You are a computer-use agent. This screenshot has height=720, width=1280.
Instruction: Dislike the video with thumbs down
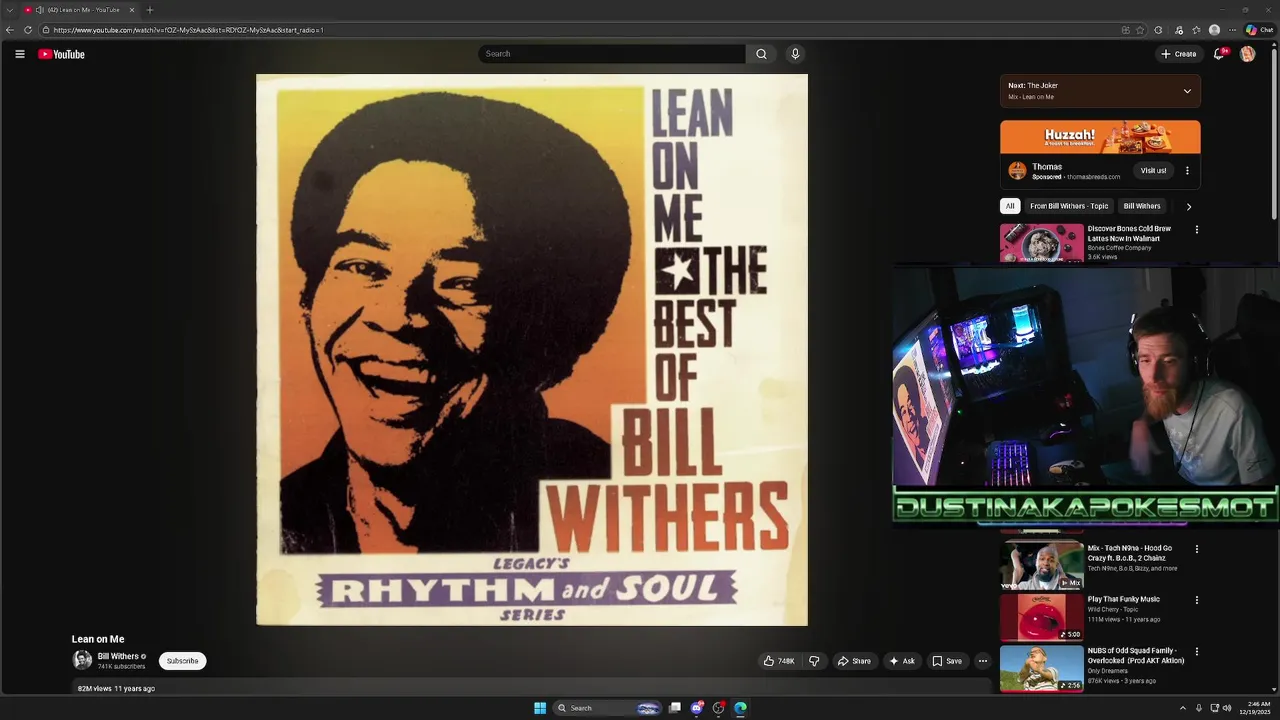[x=814, y=661]
